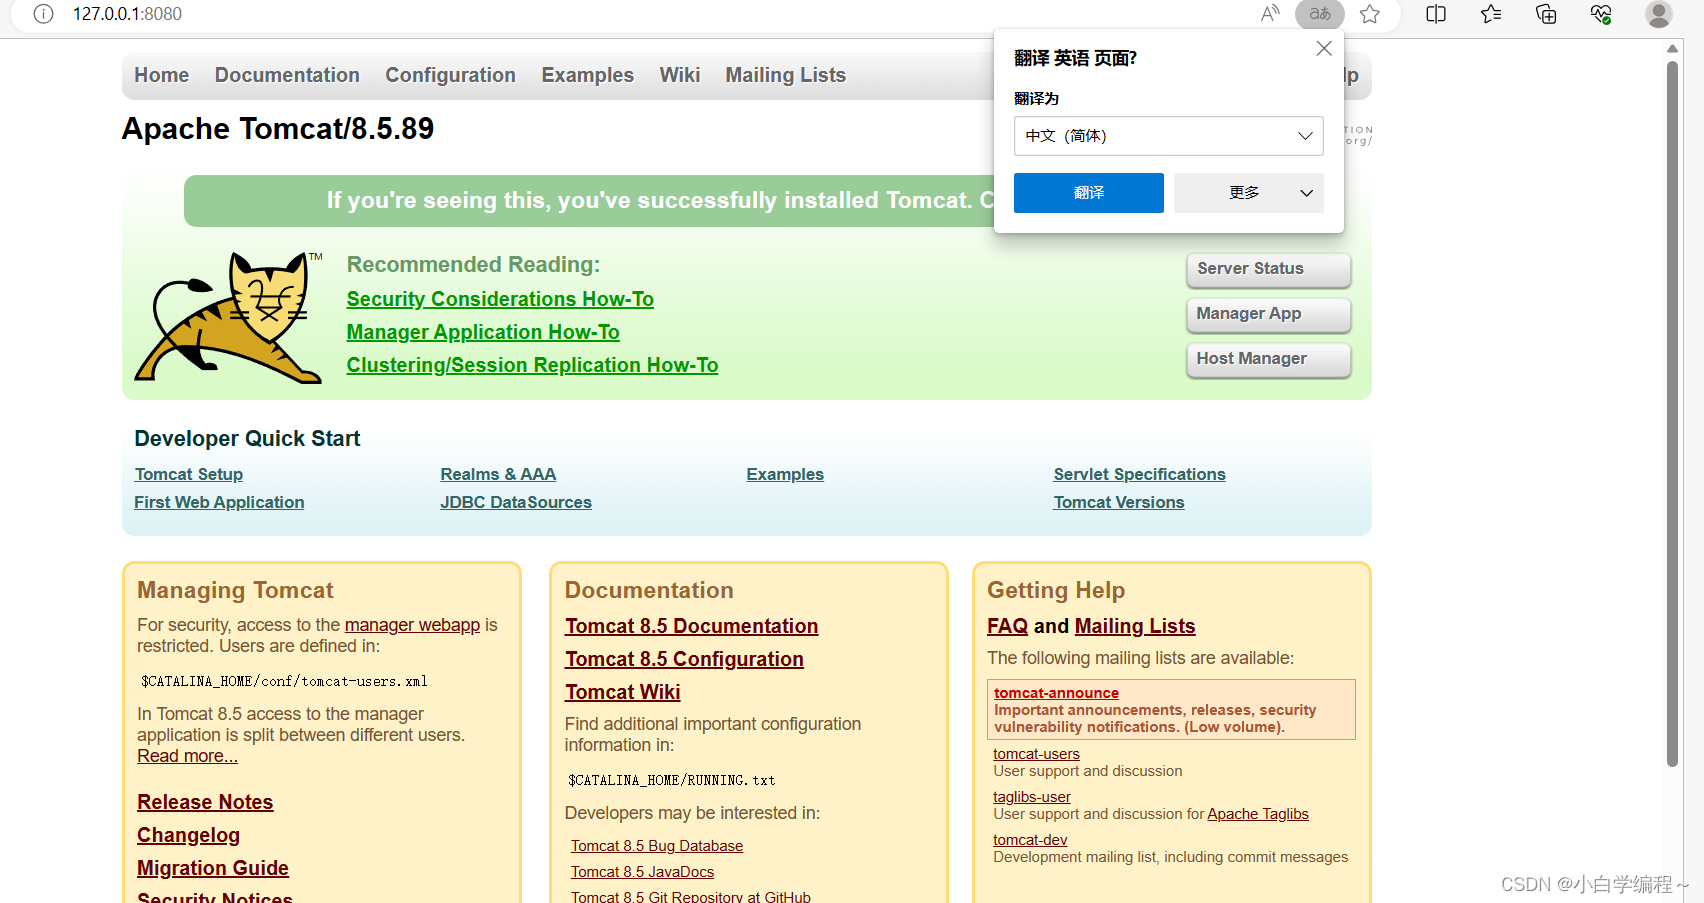This screenshot has width=1704, height=903.
Task: Open the Read Aloud icon
Action: point(1270,14)
